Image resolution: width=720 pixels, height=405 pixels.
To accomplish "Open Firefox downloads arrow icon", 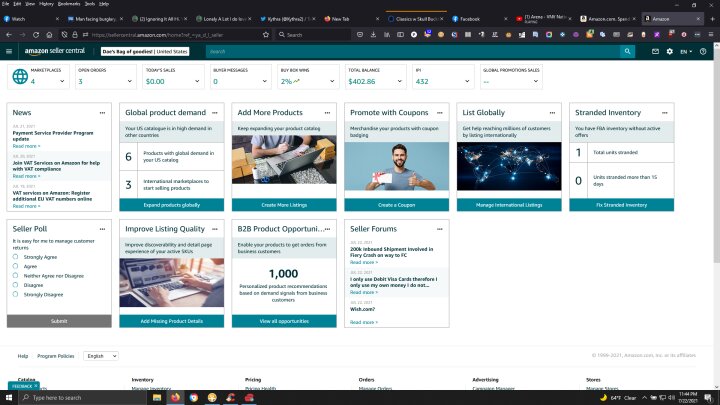I will pyautogui.click(x=373, y=34).
